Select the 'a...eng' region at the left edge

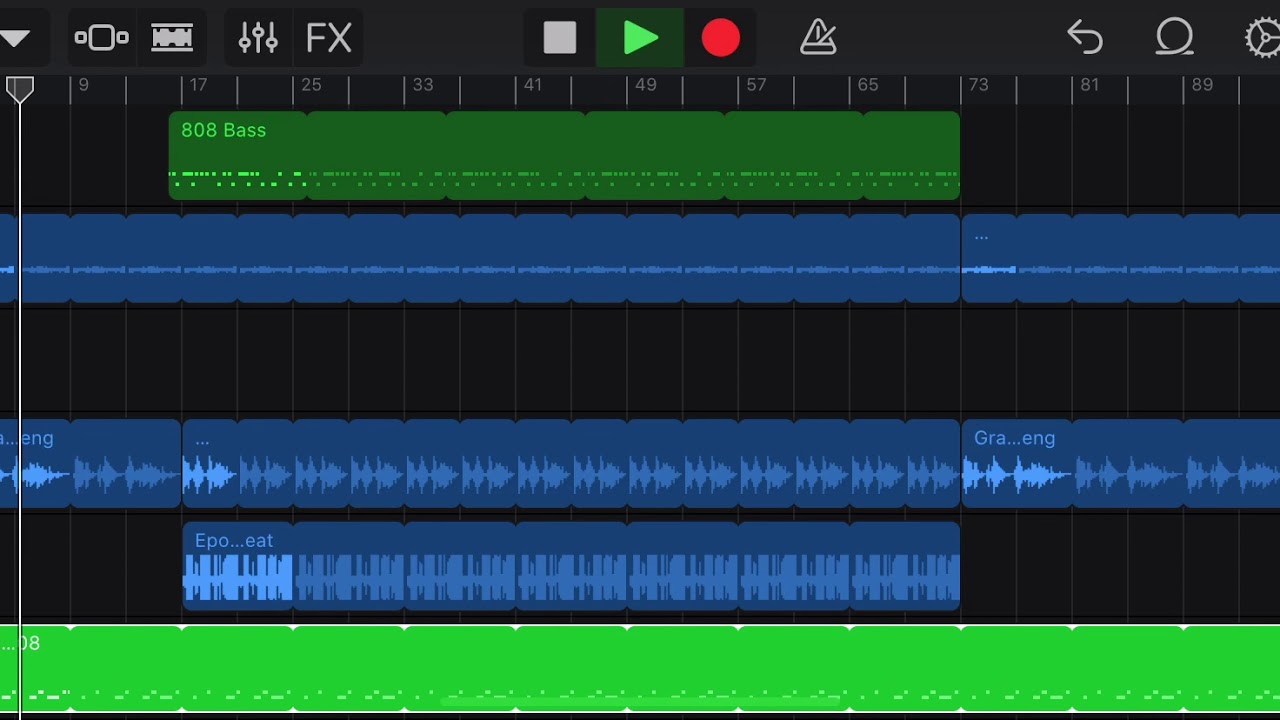click(x=90, y=464)
